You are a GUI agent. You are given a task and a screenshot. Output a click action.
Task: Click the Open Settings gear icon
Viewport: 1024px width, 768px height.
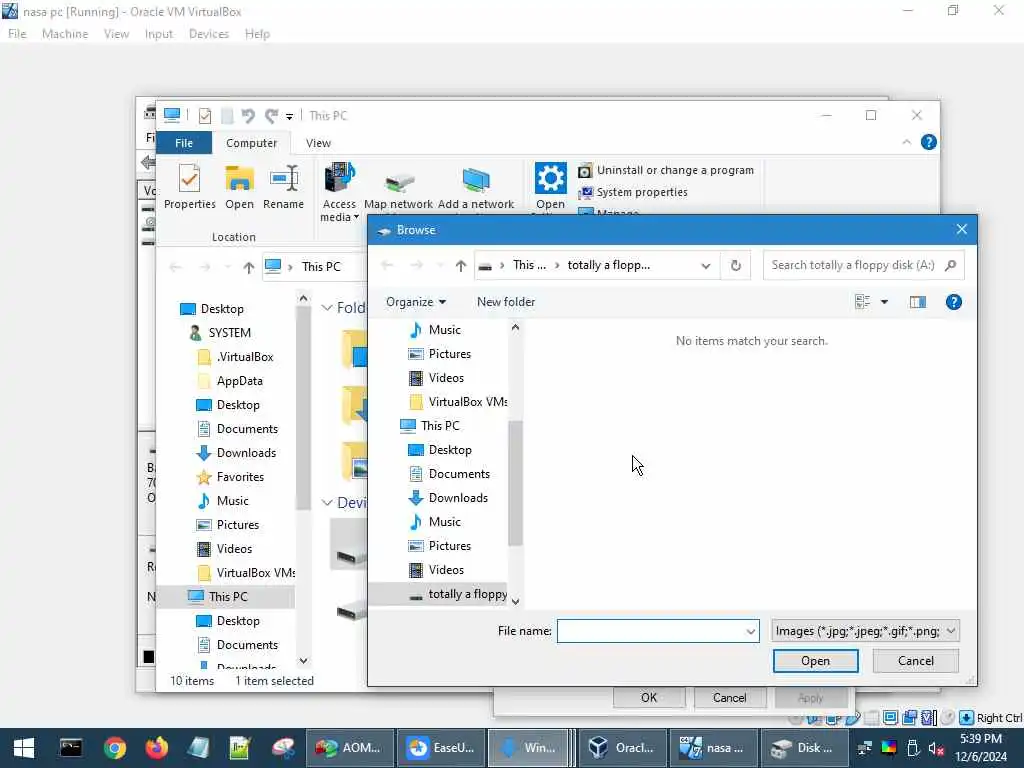point(551,178)
